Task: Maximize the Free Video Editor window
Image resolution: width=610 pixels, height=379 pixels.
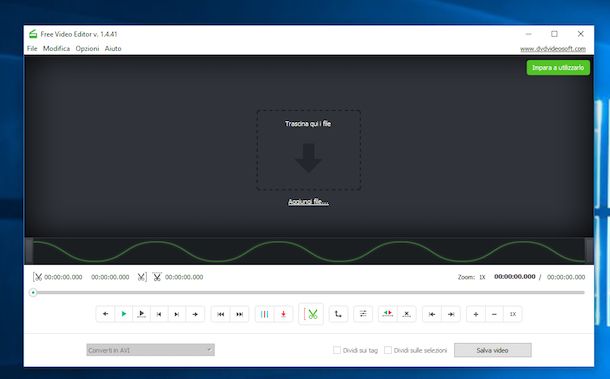Action: 554,34
